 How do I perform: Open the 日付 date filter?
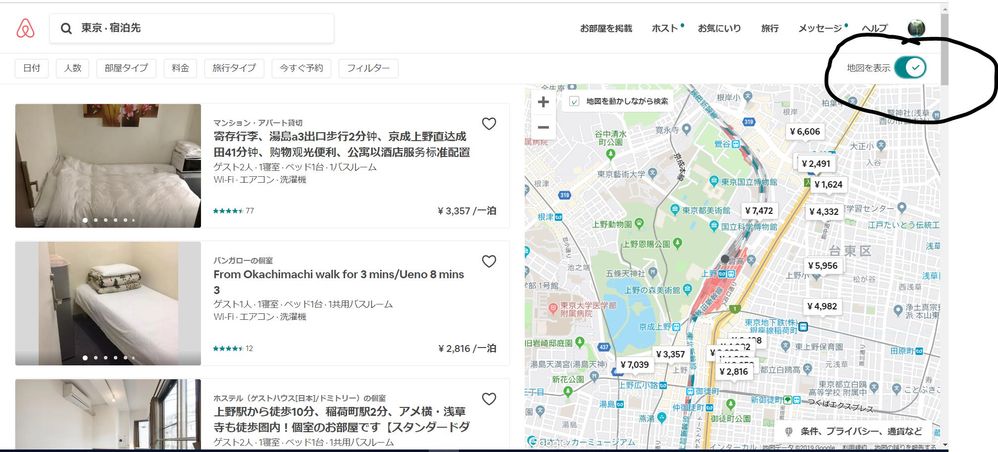coord(32,68)
